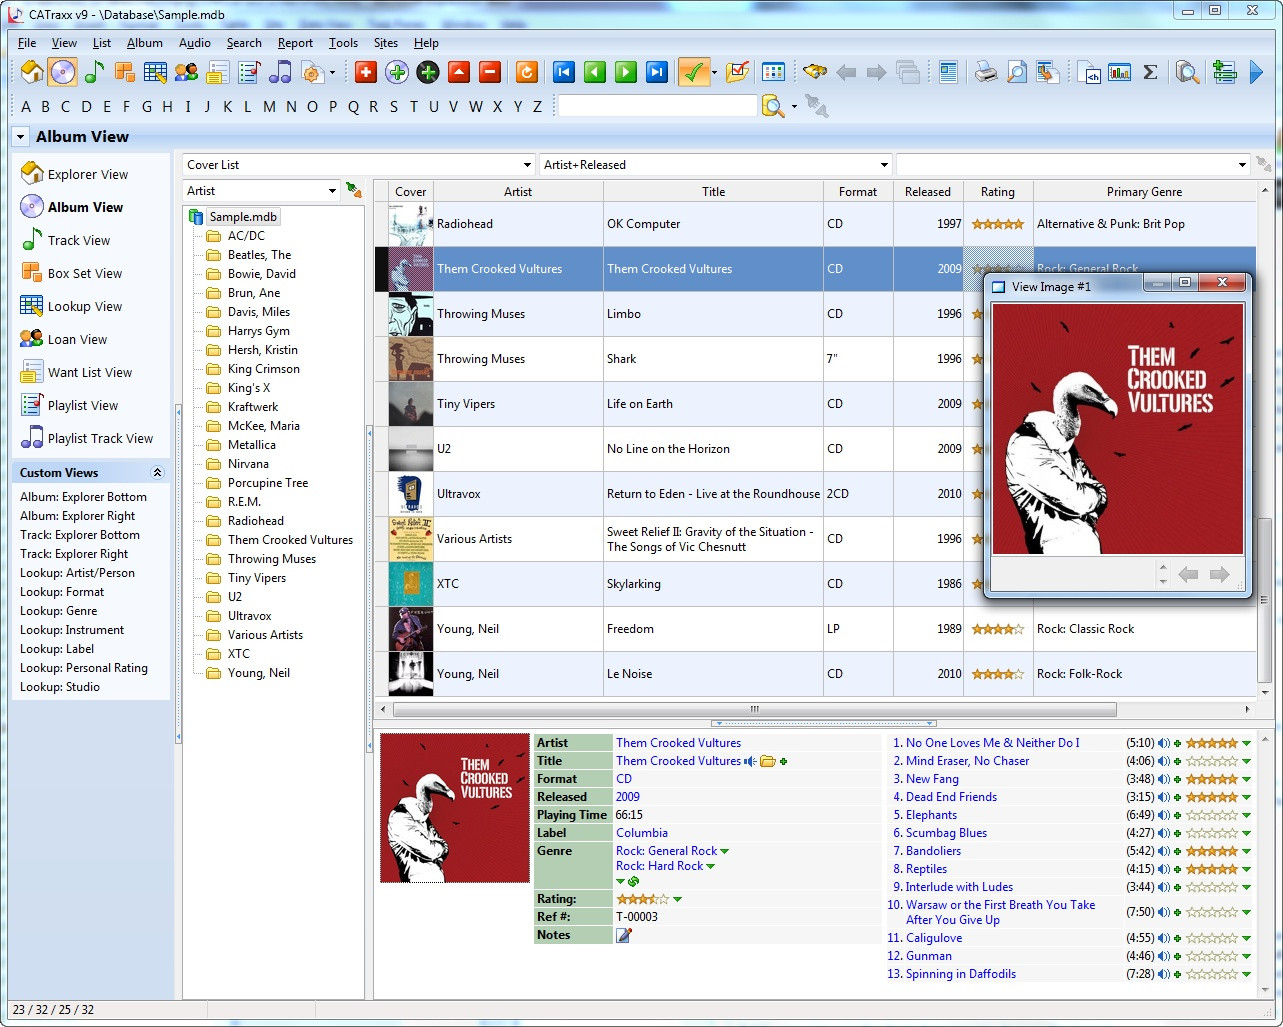Image resolution: width=1283 pixels, height=1027 pixels.
Task: Go to next record with green right arrow
Action: click(626, 72)
